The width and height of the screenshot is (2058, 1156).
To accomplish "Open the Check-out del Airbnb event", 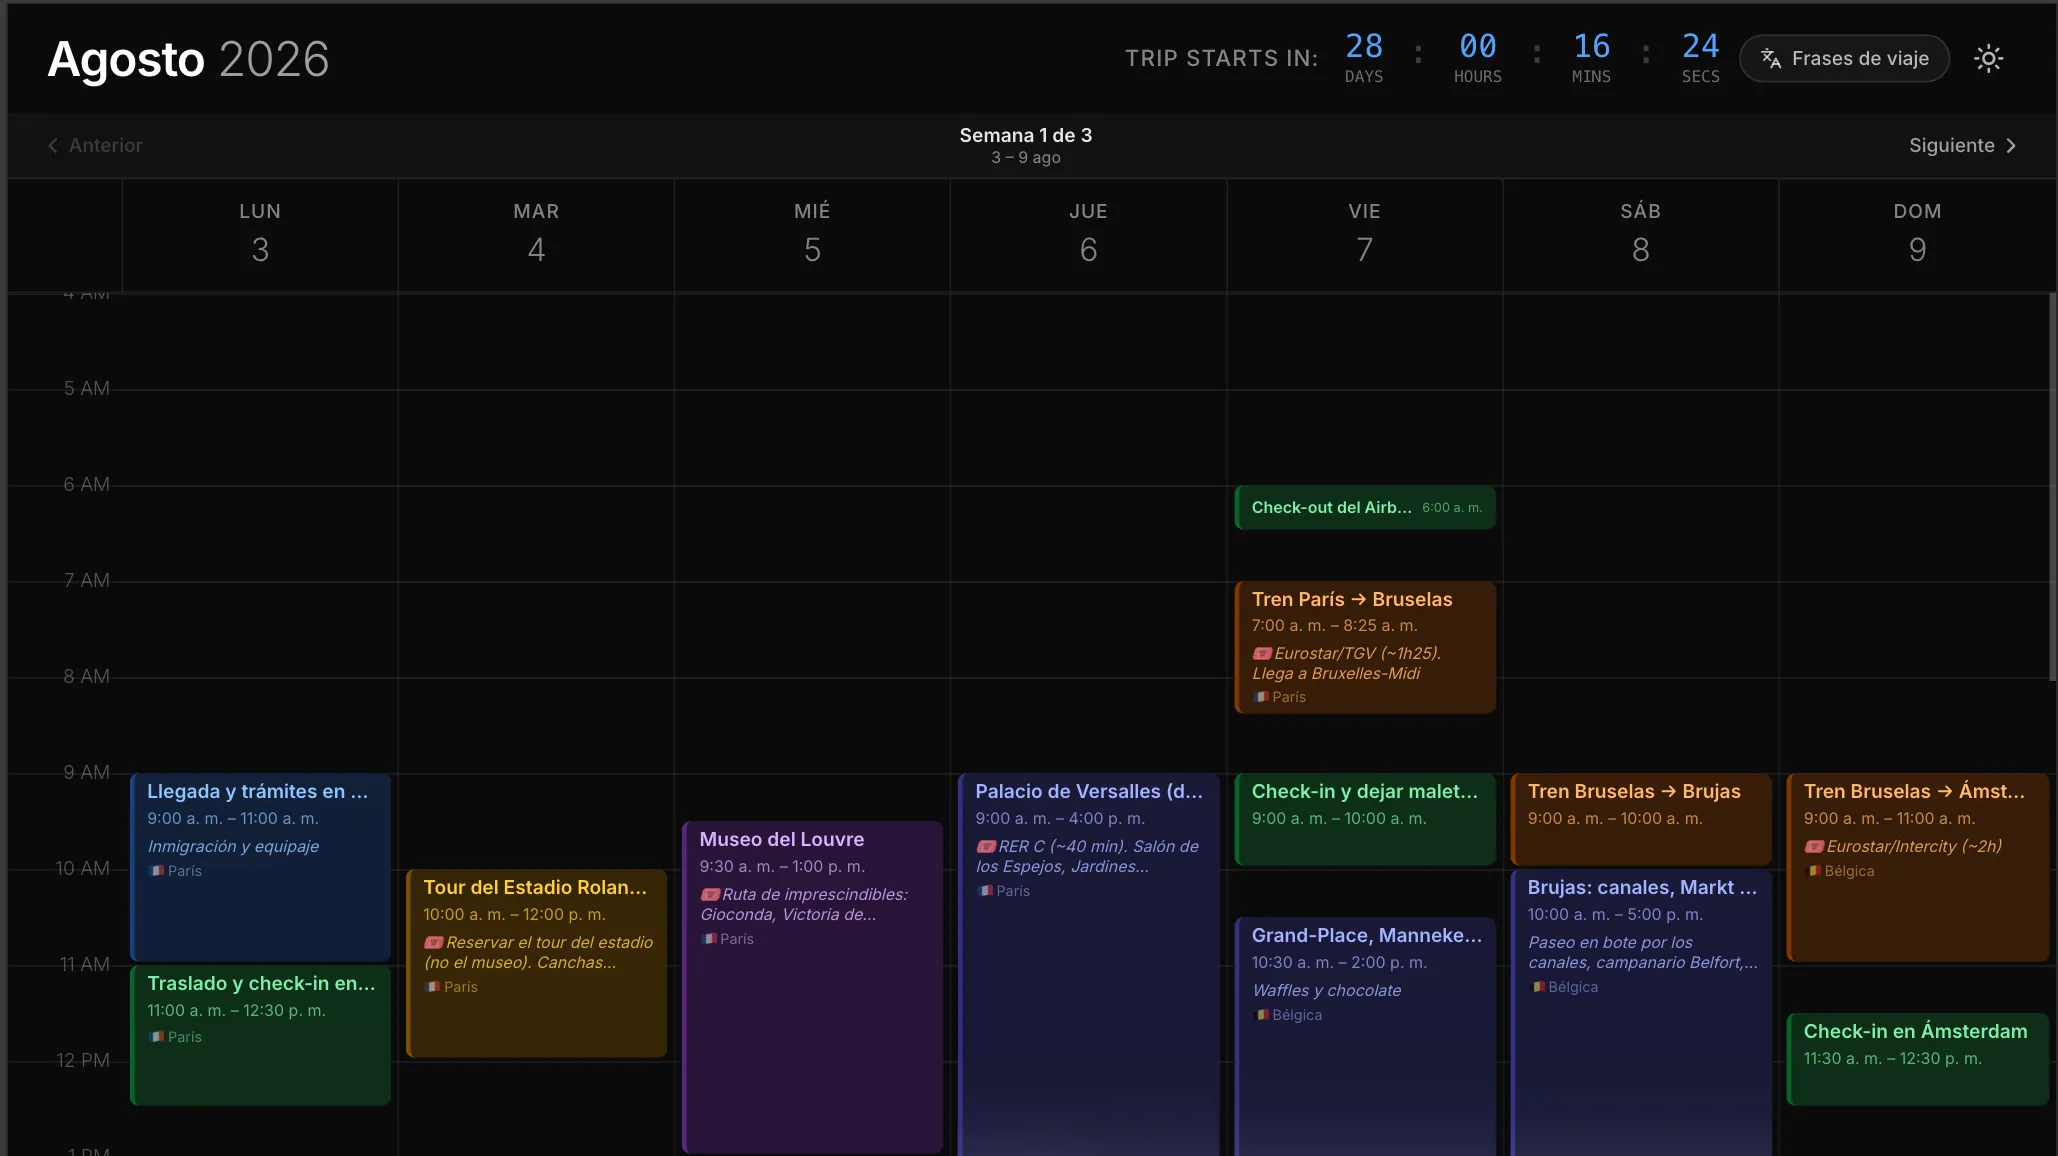I will click(1365, 508).
